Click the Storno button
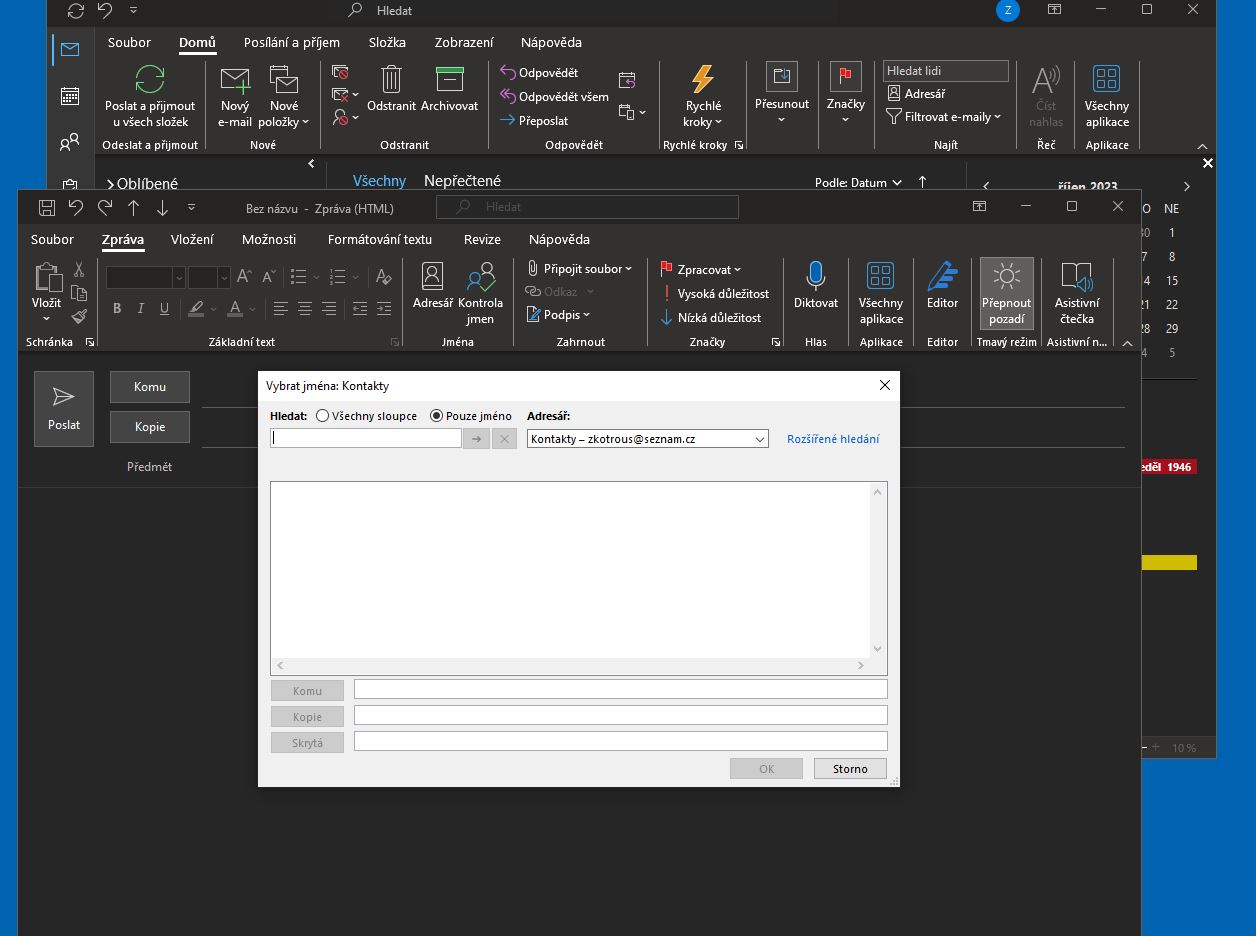 click(x=849, y=769)
